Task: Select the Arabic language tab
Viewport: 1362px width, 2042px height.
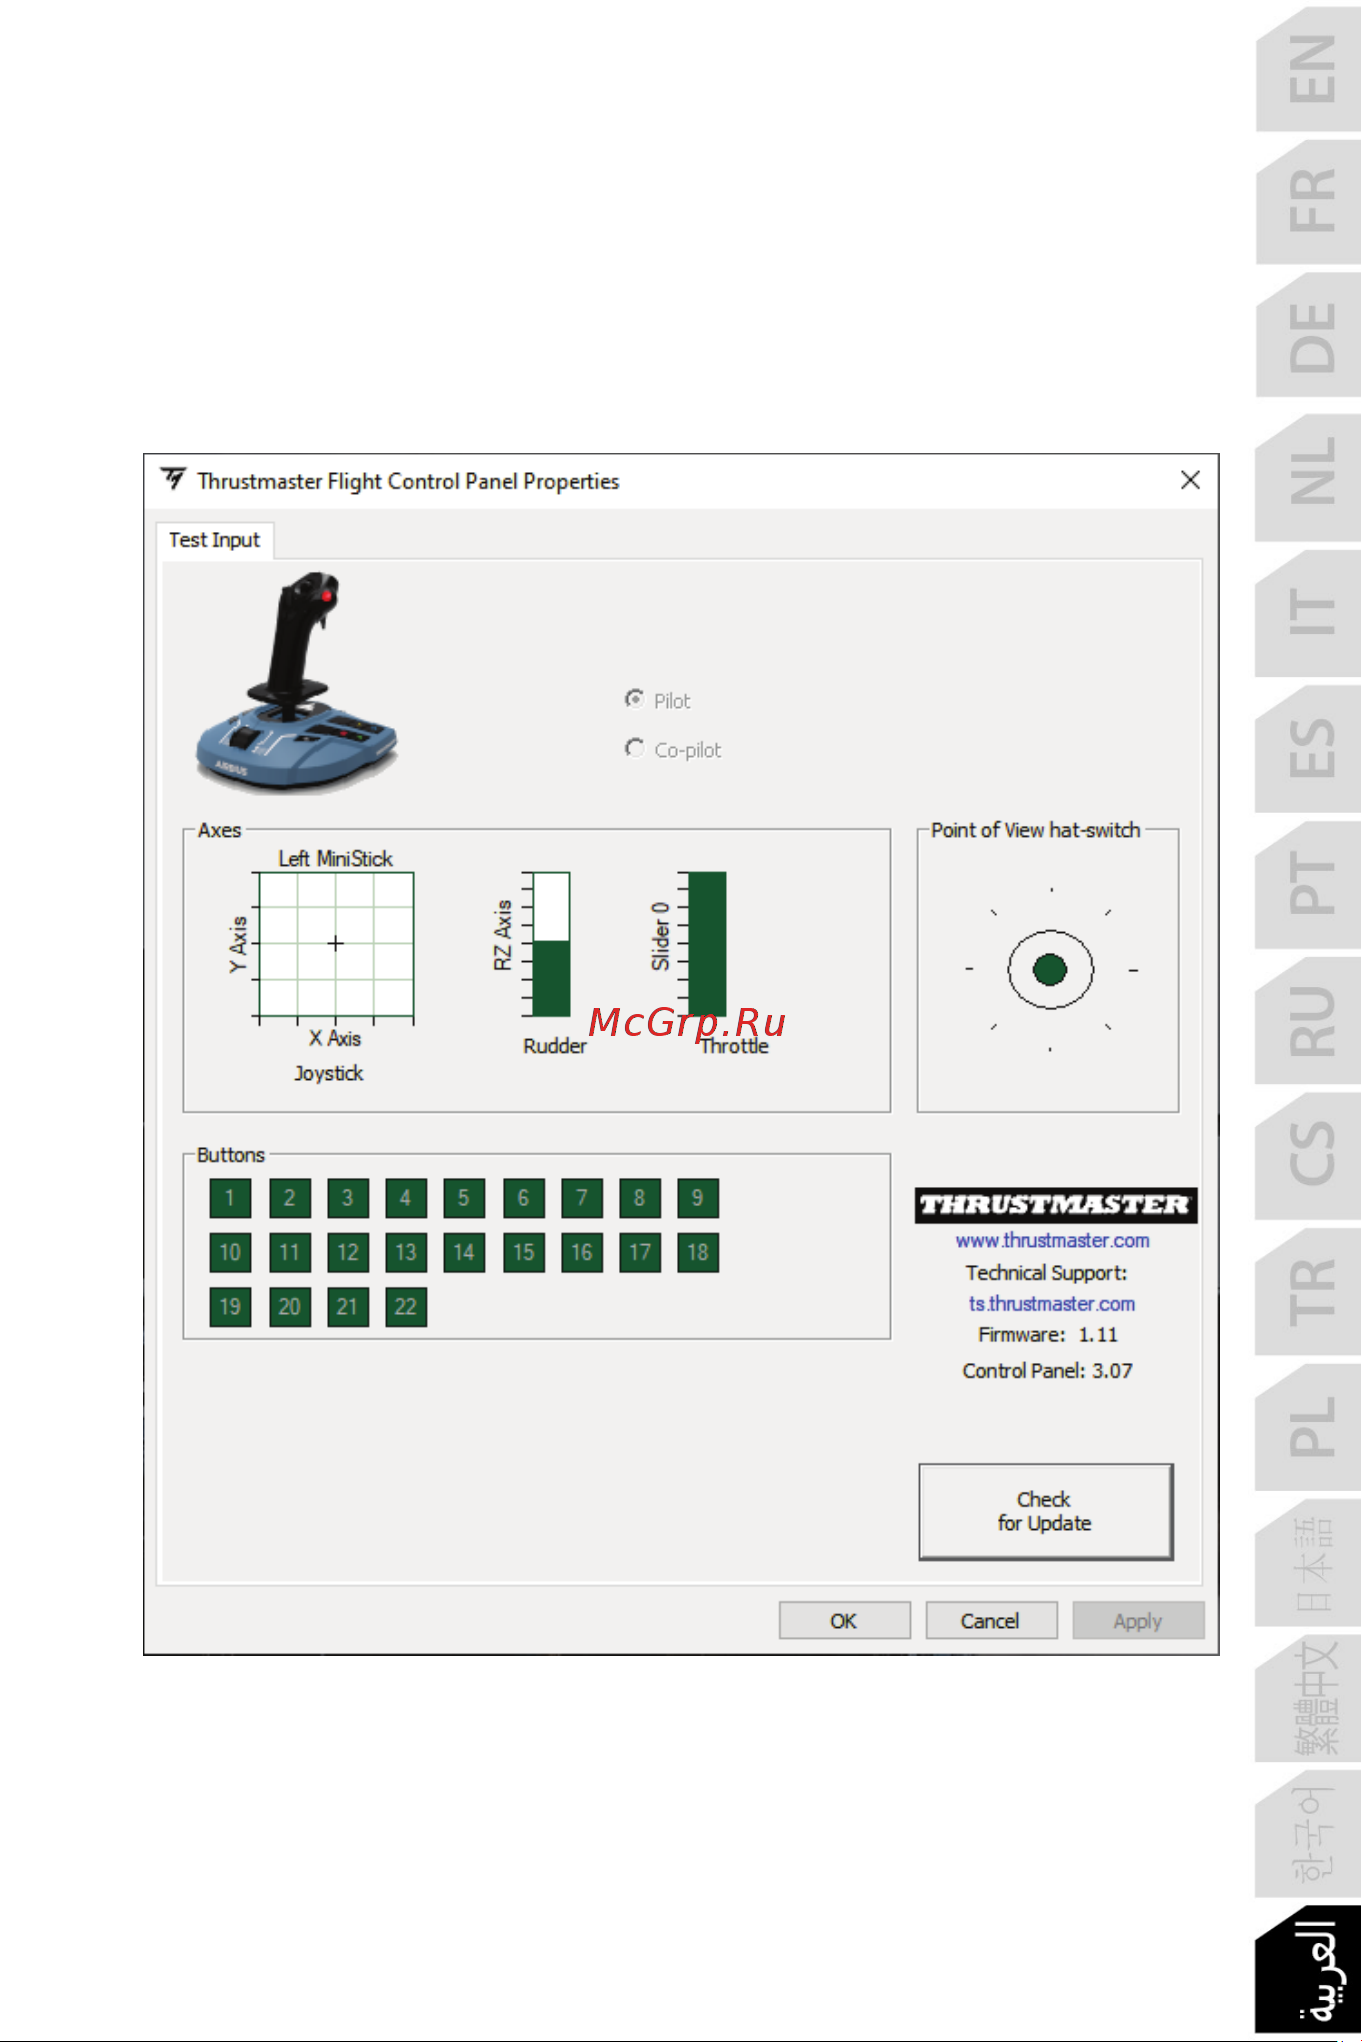Action: pyautogui.click(x=1310, y=1970)
